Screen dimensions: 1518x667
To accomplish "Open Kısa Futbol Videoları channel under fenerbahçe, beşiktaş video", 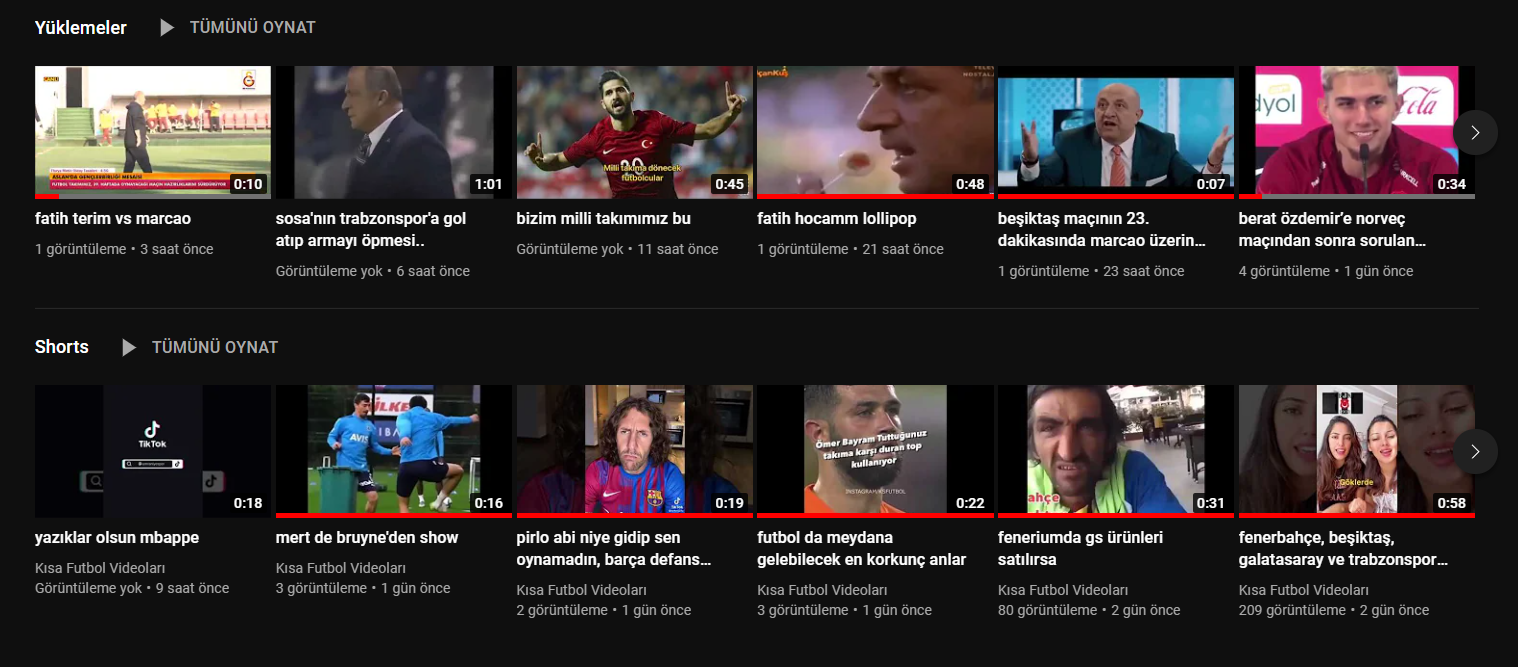I will click(1304, 590).
